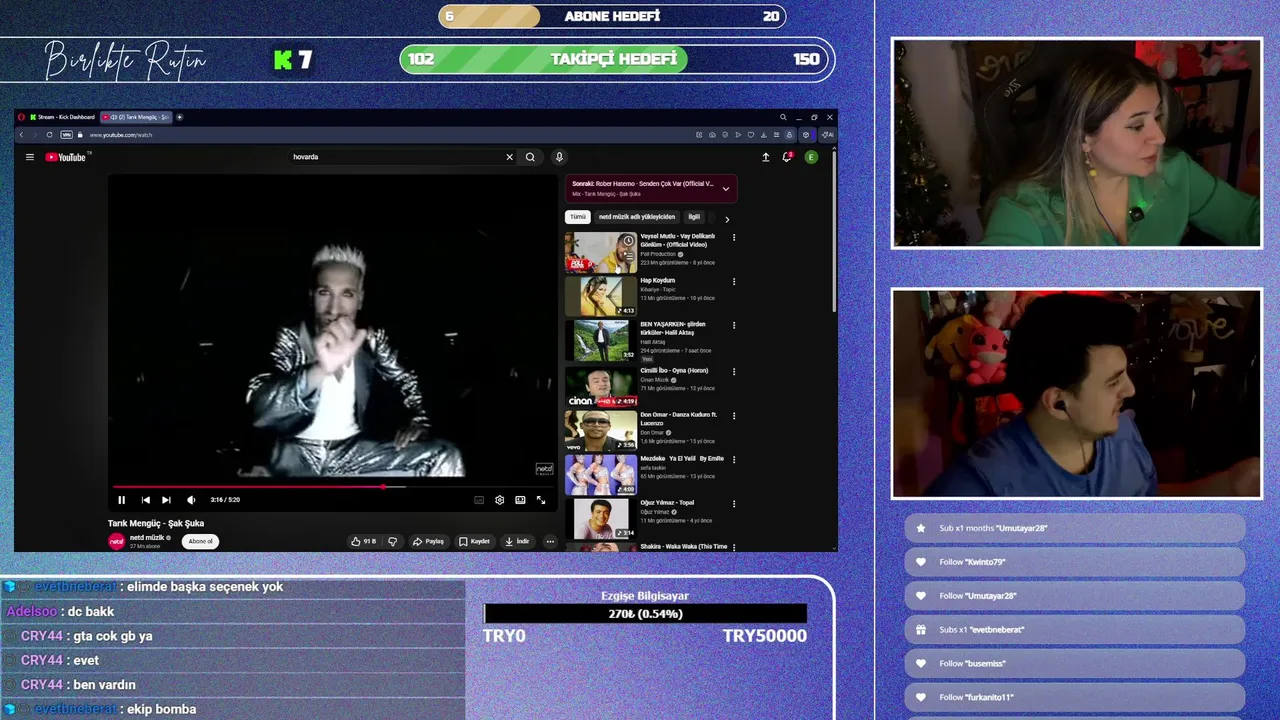Select the 'Tümü' filter chip
Screen dimensions: 1280x720
point(578,217)
